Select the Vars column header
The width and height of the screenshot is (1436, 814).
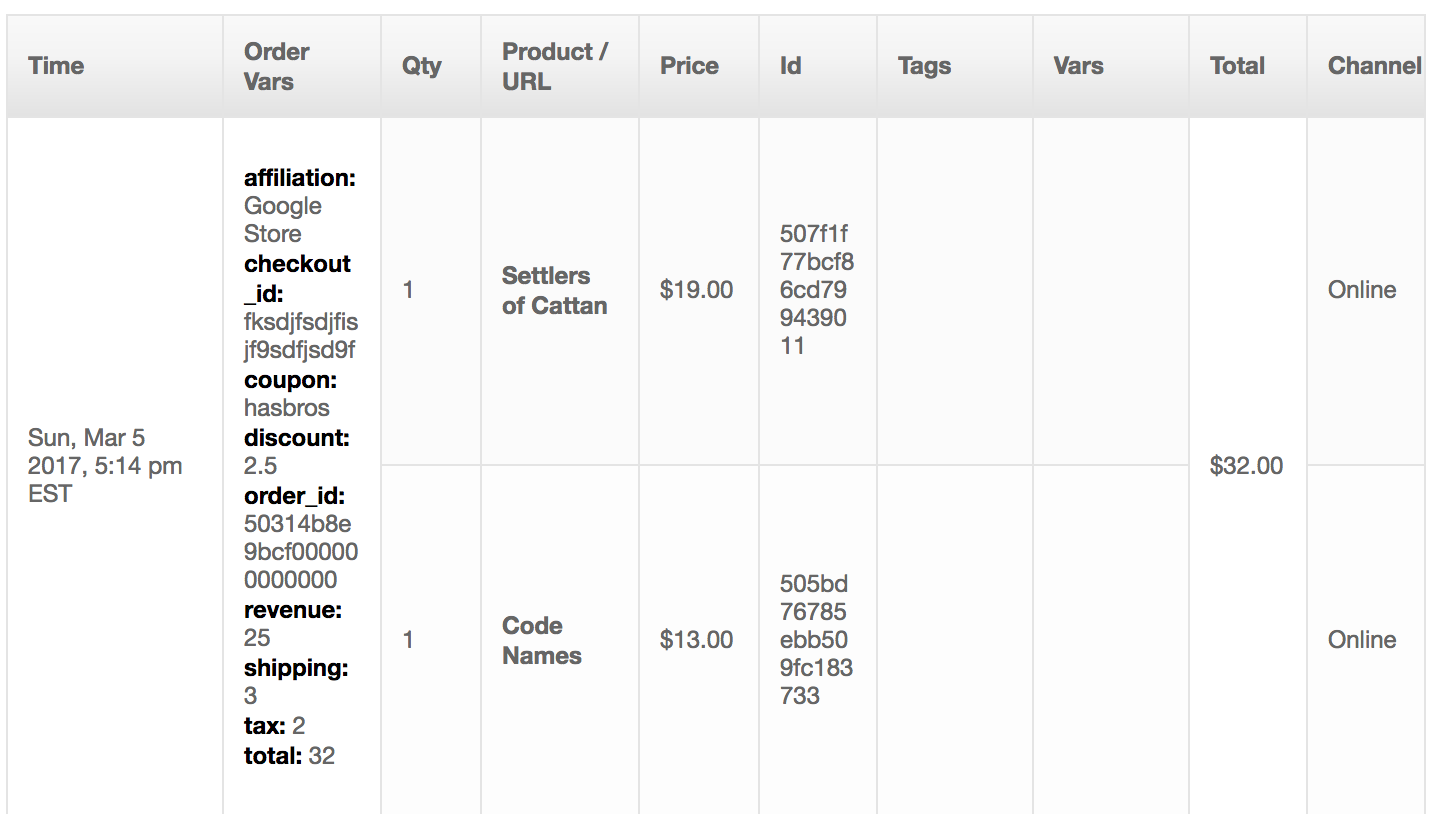pyautogui.click(x=1078, y=66)
